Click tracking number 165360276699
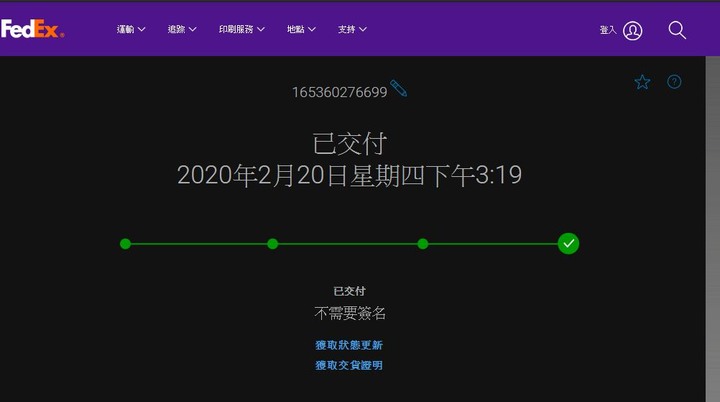Screen dimensions: 720x402 point(340,92)
